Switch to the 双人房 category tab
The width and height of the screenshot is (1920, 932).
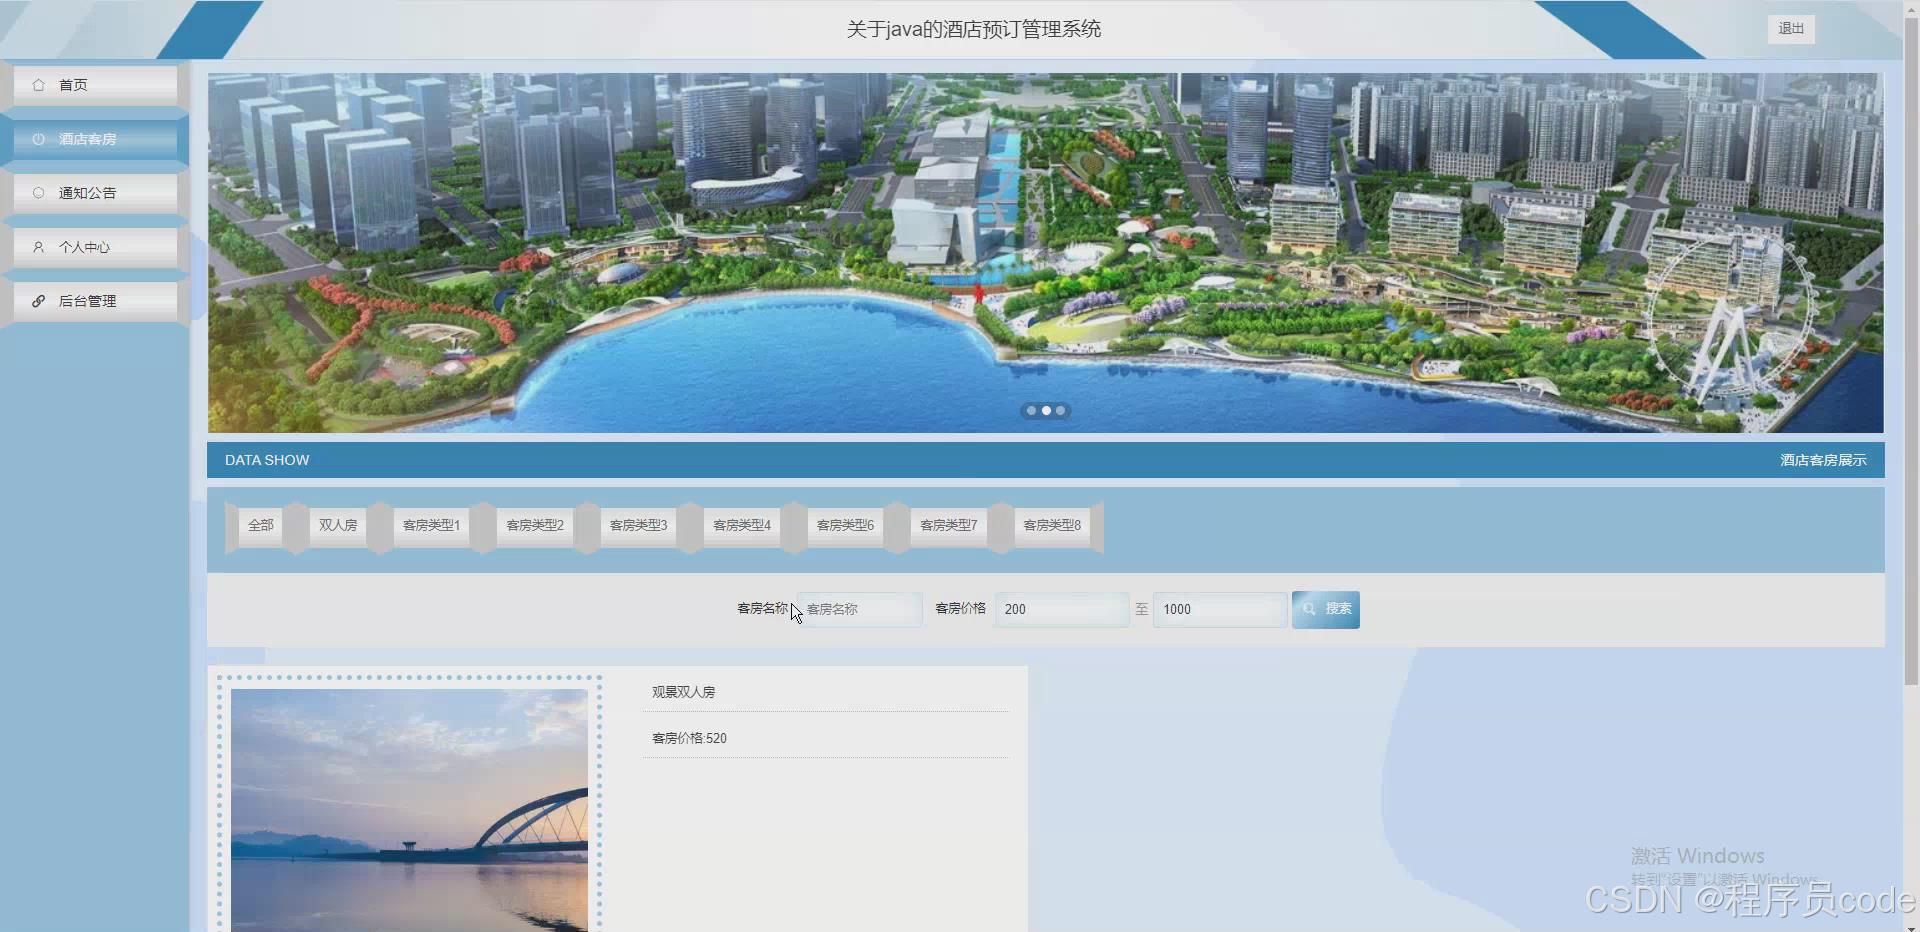(x=337, y=525)
